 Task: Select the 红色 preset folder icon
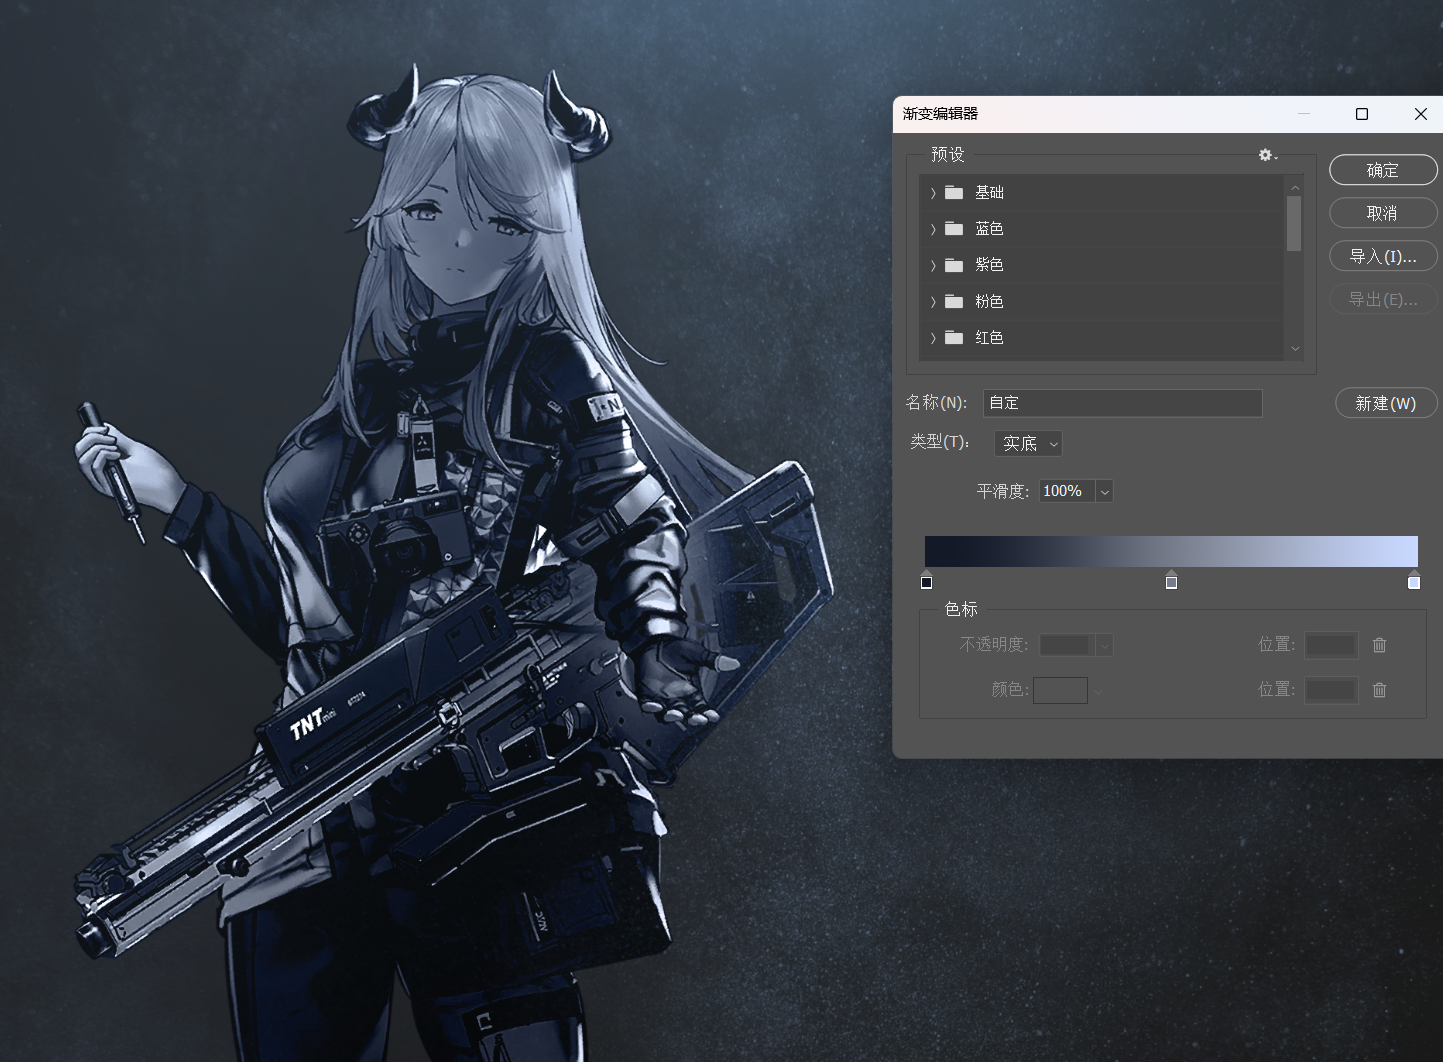(x=954, y=337)
